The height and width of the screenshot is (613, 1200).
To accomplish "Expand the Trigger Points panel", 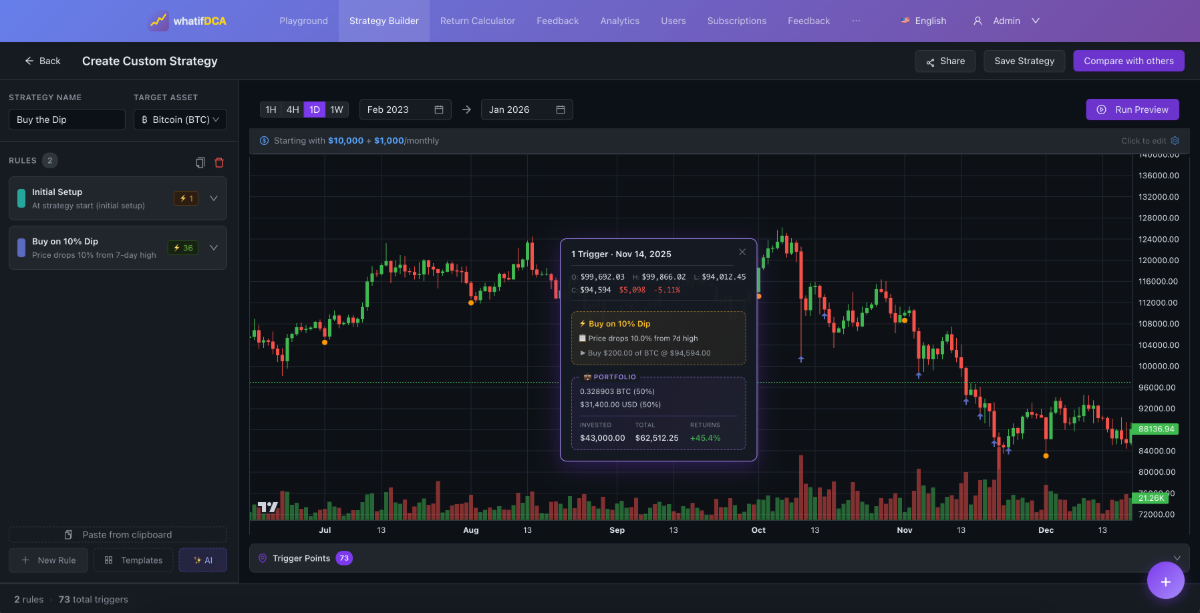I will click(x=1176, y=558).
